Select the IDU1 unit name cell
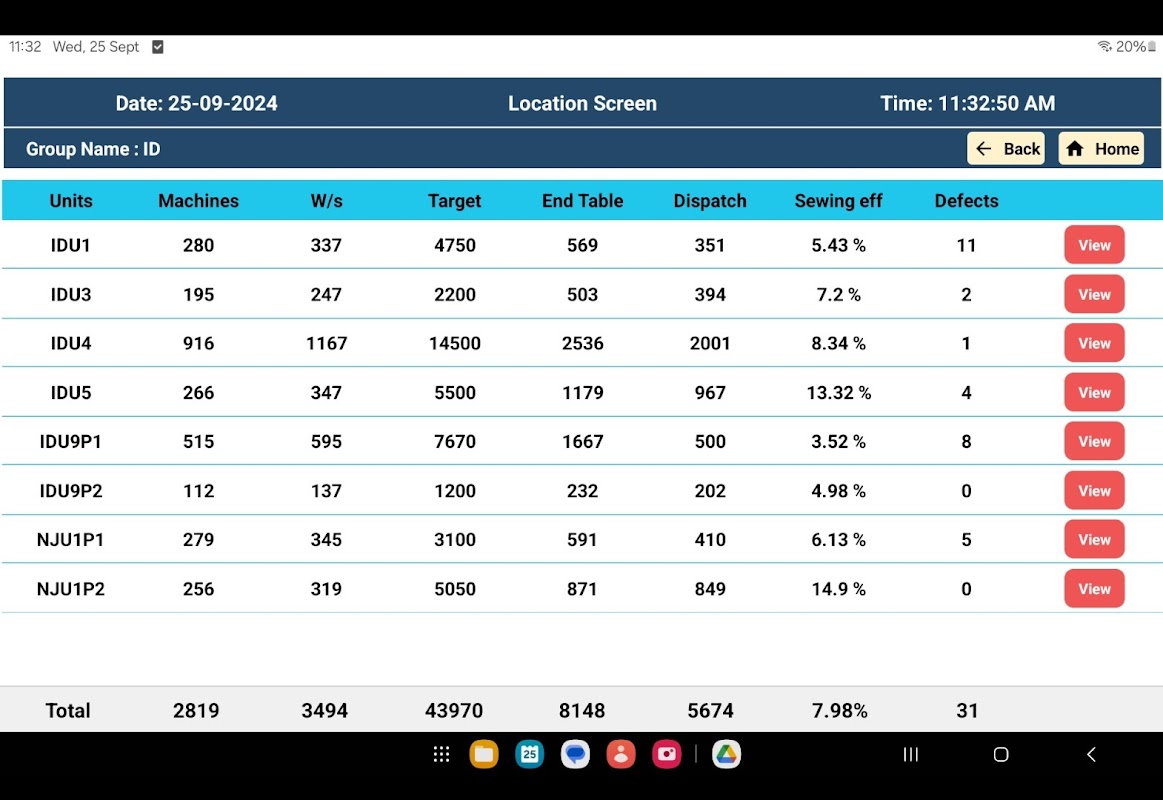This screenshot has height=800, width=1163. [70, 245]
